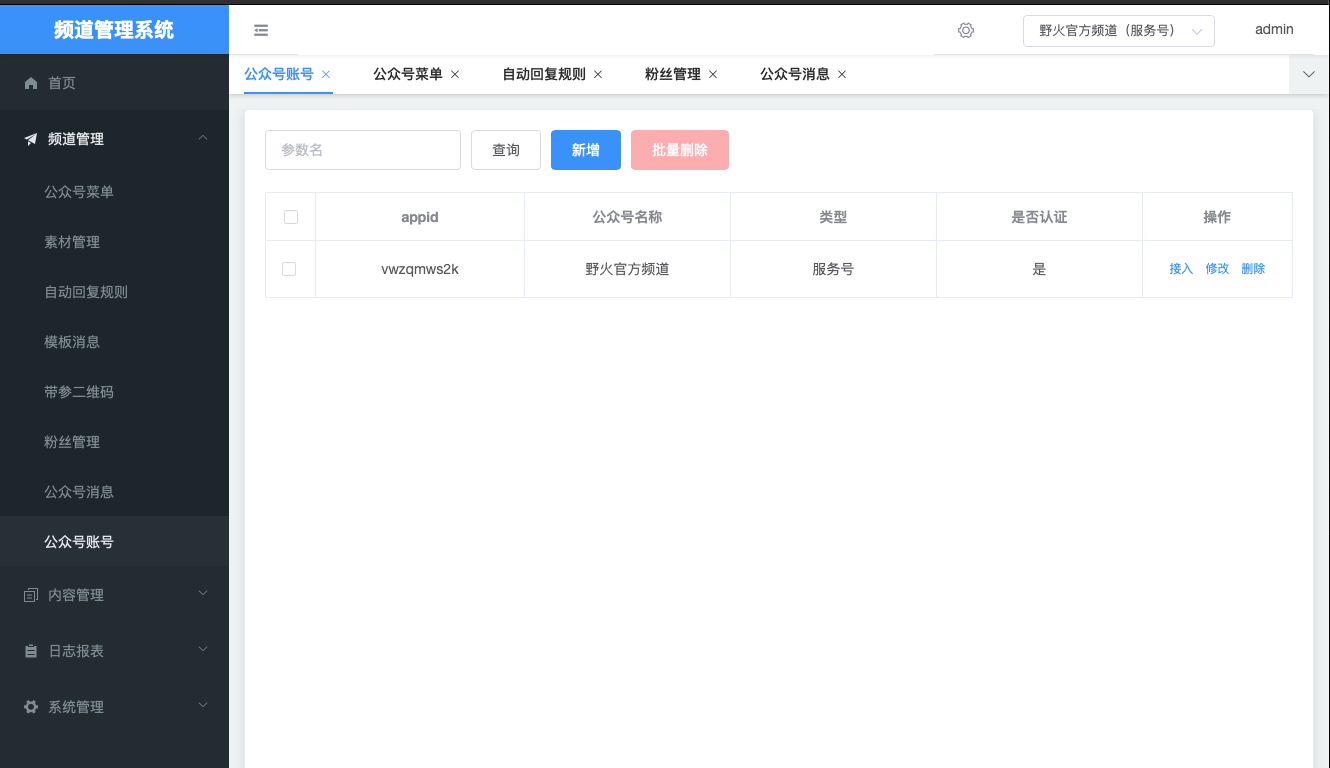Collapse sidebar using the hamburger icon
This screenshot has height=768, width=1330.
tap(261, 31)
